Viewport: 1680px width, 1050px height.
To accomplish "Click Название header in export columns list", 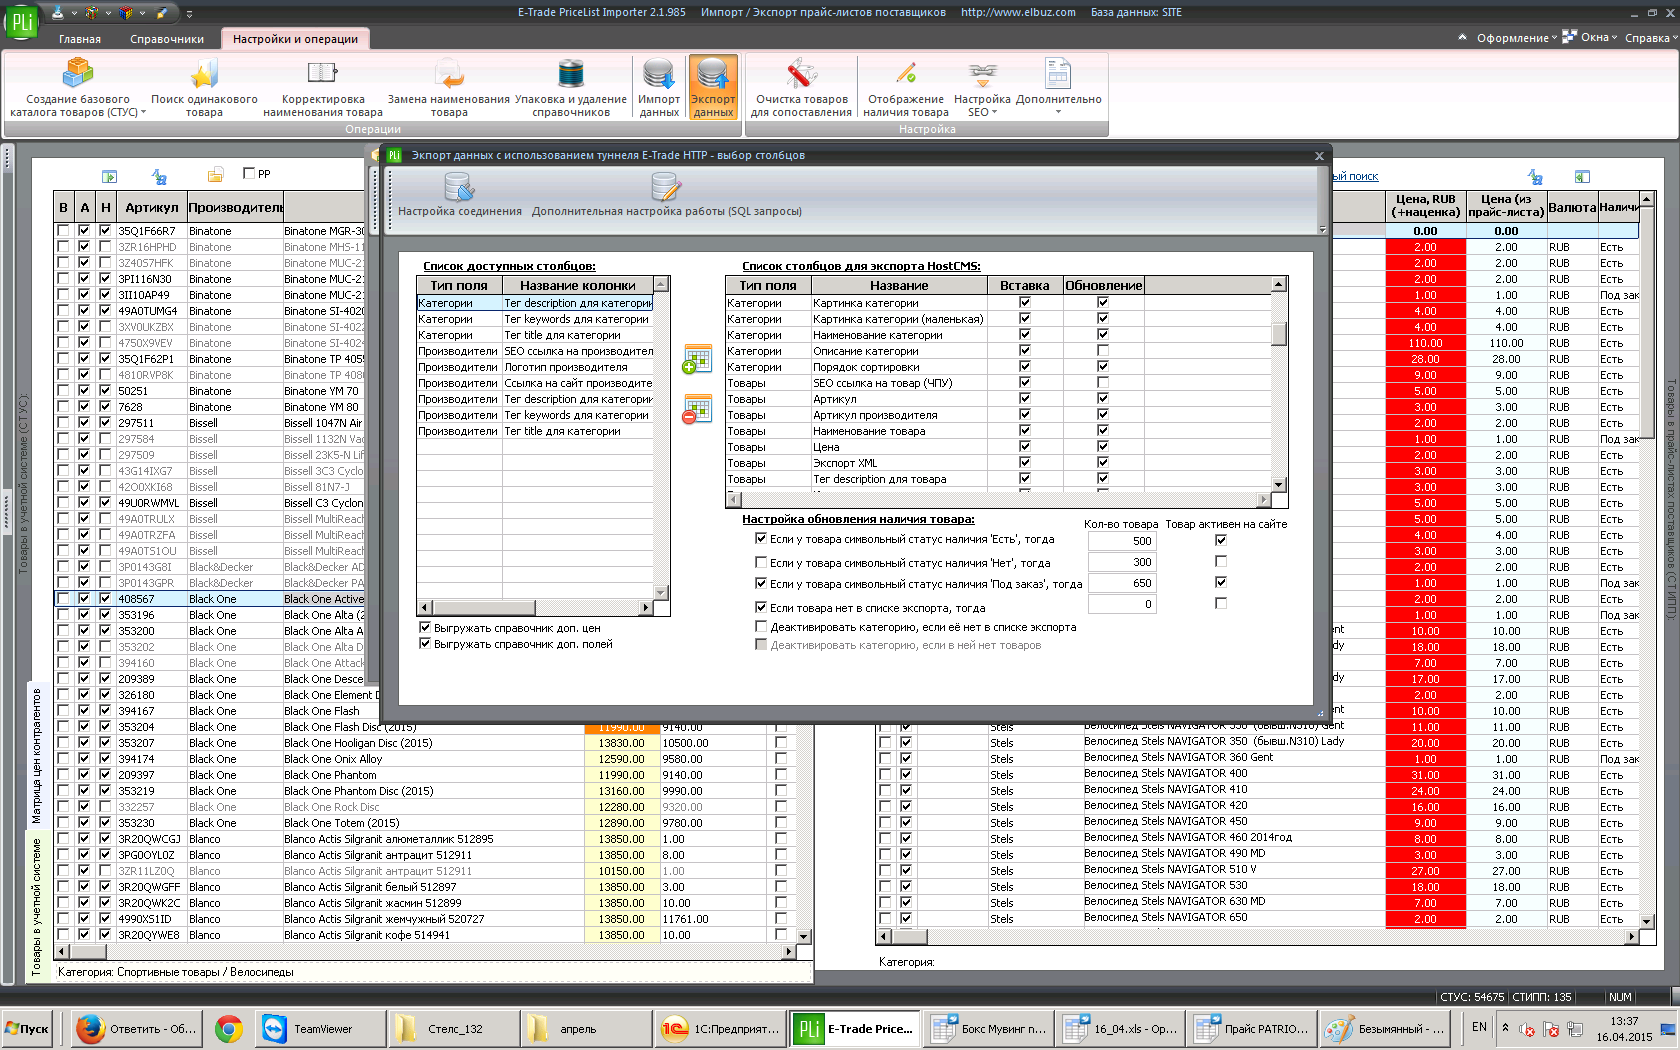I will pyautogui.click(x=898, y=285).
